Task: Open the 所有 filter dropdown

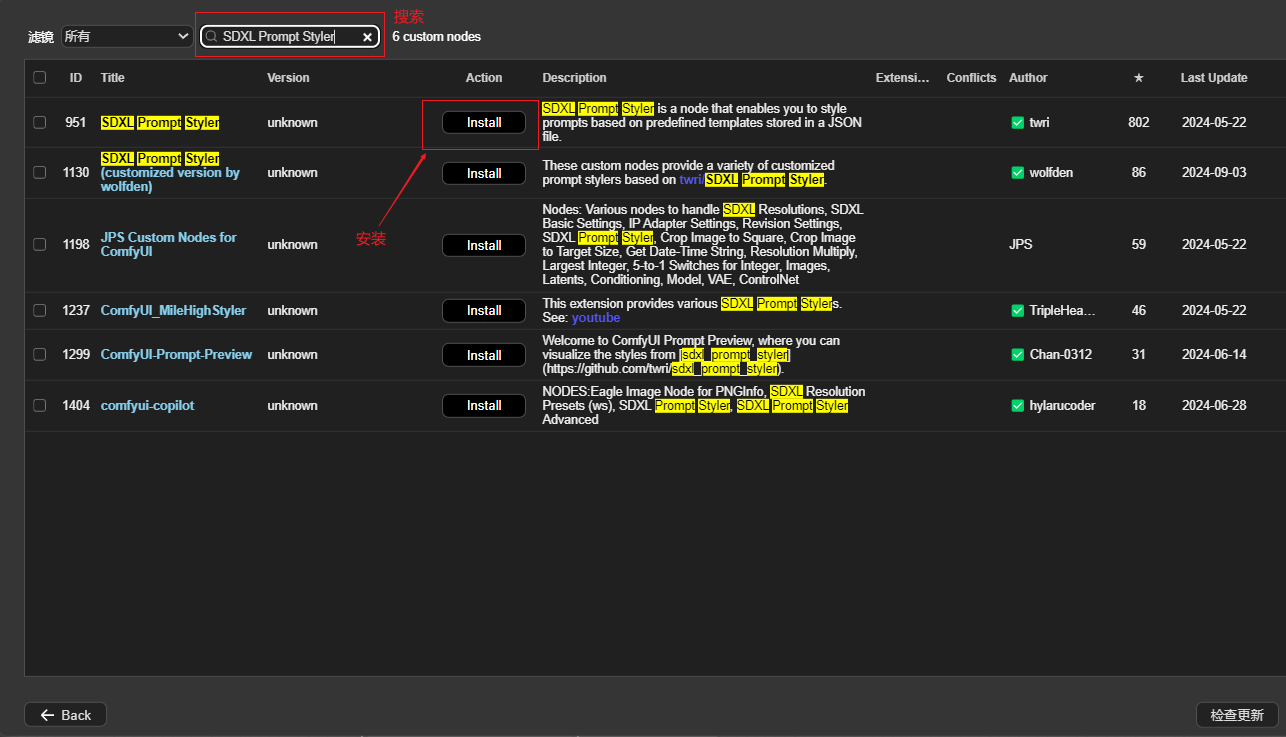Action: (127, 36)
